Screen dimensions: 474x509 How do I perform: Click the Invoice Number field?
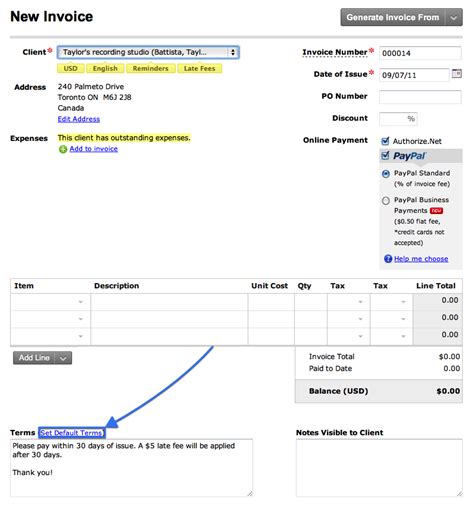tap(420, 53)
